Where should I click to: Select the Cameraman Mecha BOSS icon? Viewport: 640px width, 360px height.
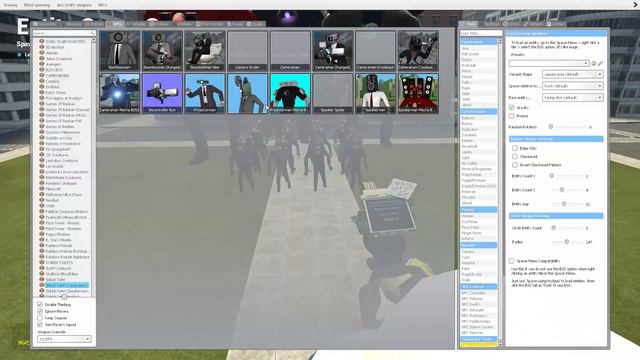(x=120, y=93)
